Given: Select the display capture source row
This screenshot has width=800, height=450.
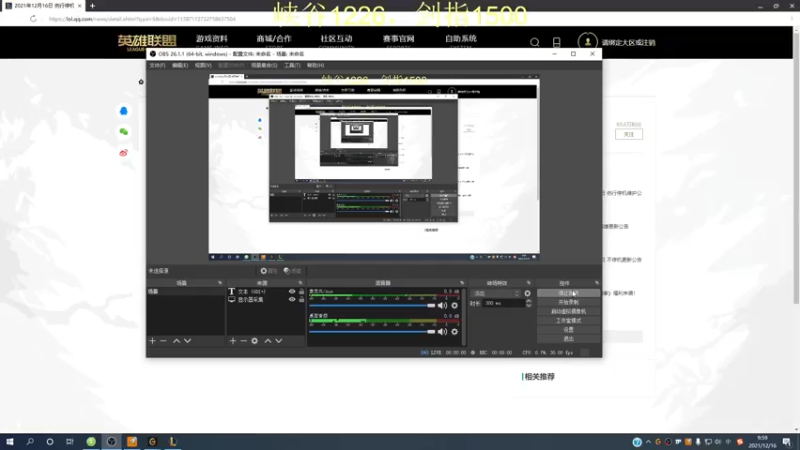Looking at the screenshot, I should click(266, 299).
